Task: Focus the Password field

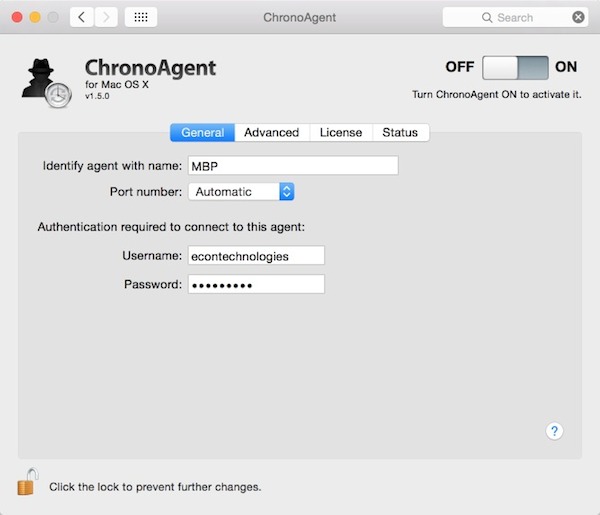Action: tap(256, 284)
